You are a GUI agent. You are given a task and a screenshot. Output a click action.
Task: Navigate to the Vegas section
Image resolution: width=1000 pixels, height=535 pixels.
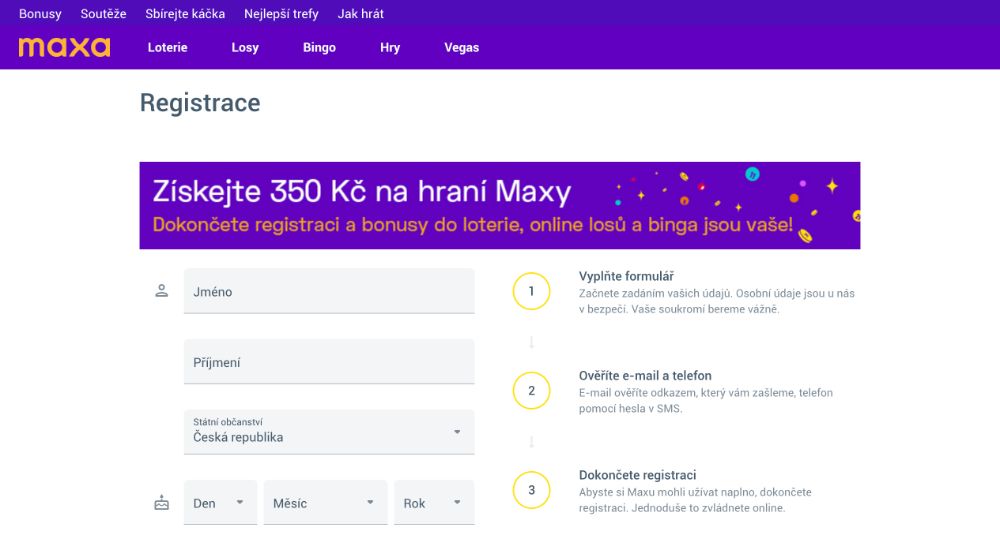[x=461, y=47]
